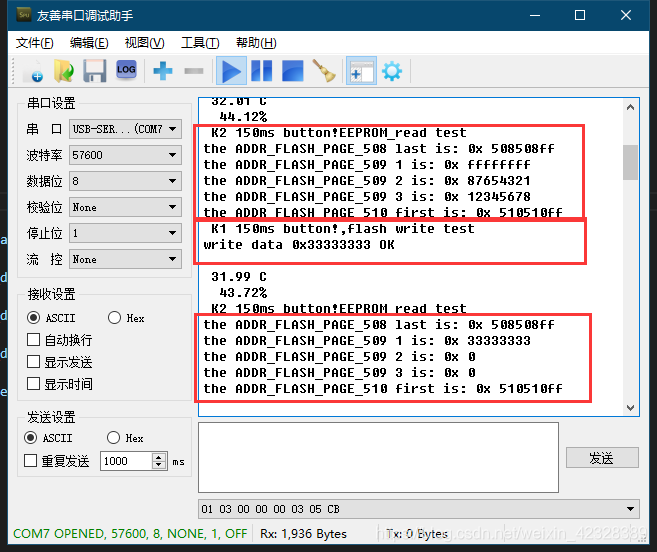Click the '43.72%' humidity line

[x=243, y=293]
